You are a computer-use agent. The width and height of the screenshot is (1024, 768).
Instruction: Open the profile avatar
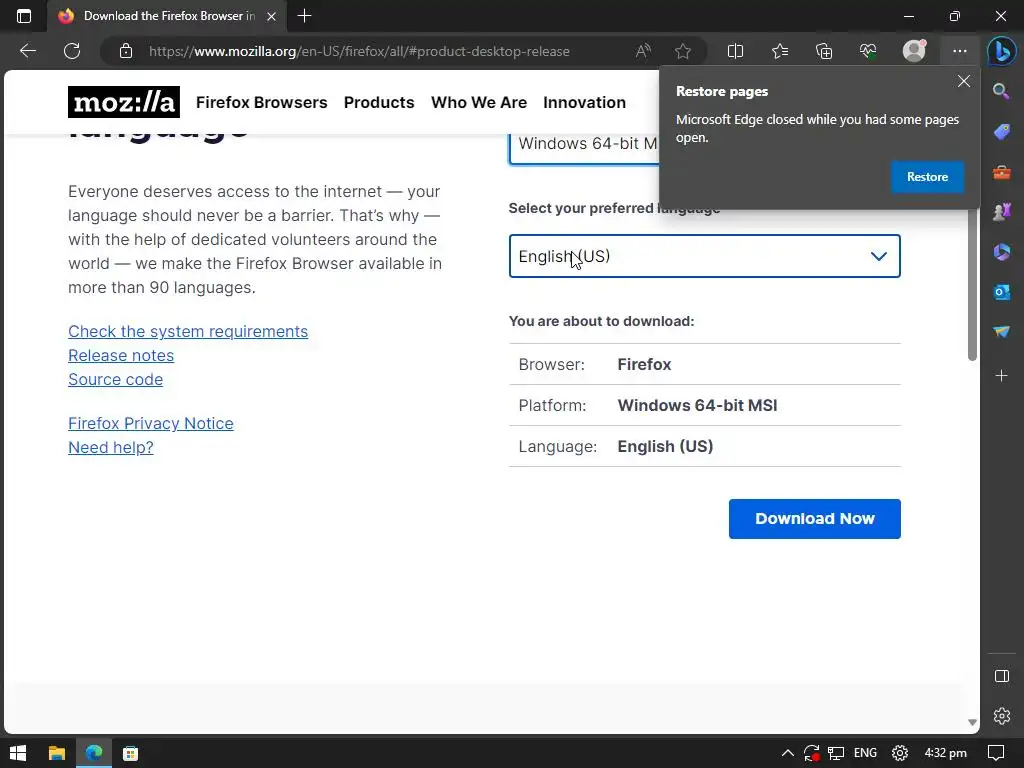coord(914,51)
